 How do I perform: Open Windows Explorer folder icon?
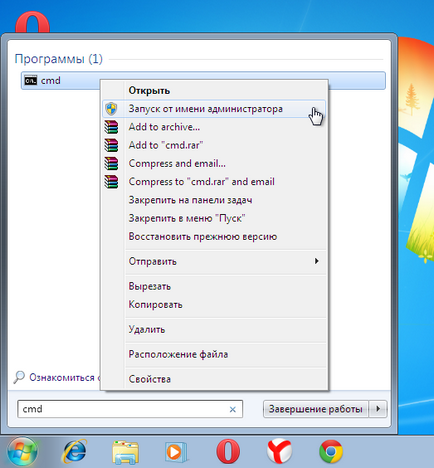click(125, 452)
